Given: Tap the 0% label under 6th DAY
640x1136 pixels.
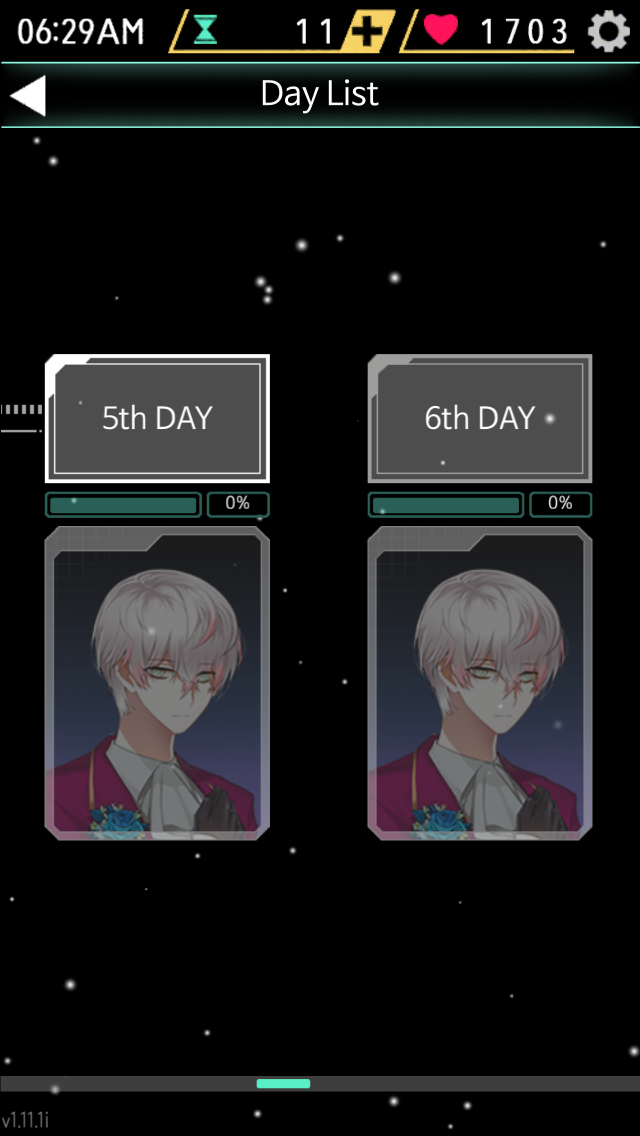Looking at the screenshot, I should click(560, 504).
